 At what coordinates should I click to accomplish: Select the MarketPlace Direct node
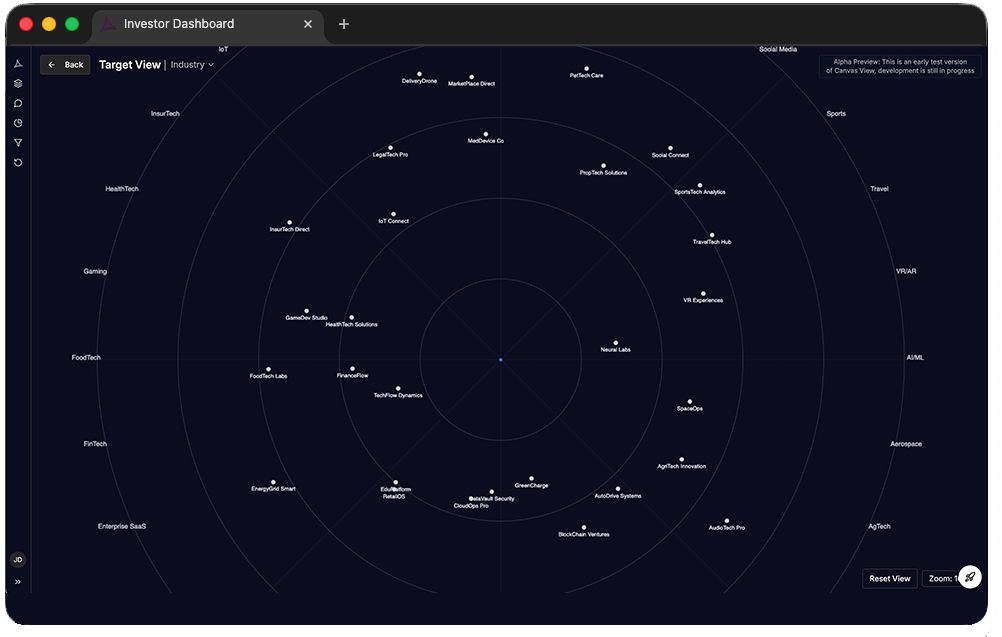(472, 77)
